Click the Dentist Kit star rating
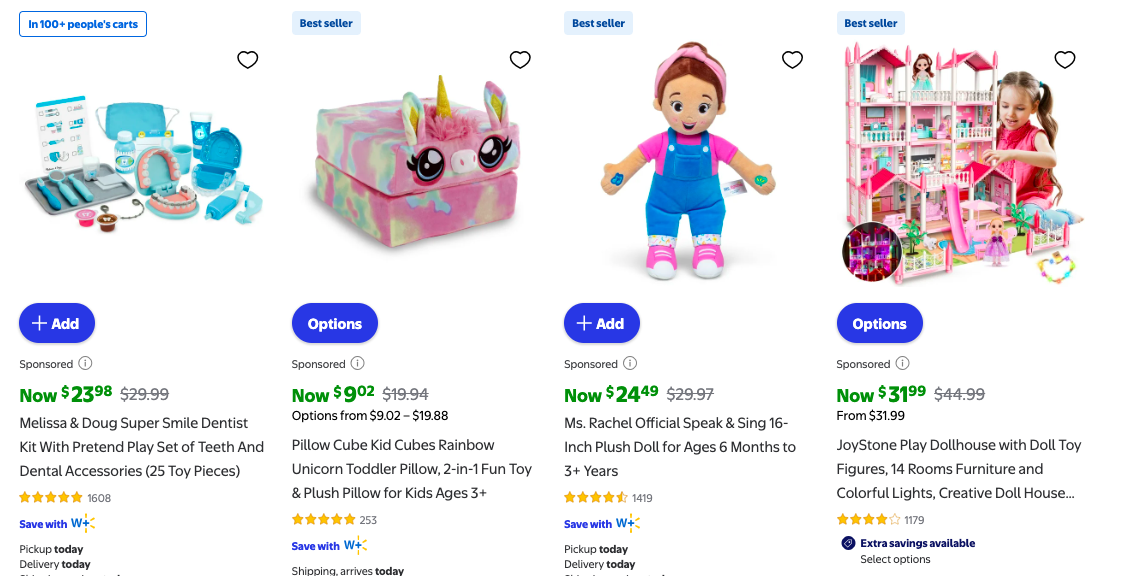Screen dimensions: 1131x576 click(x=51, y=497)
